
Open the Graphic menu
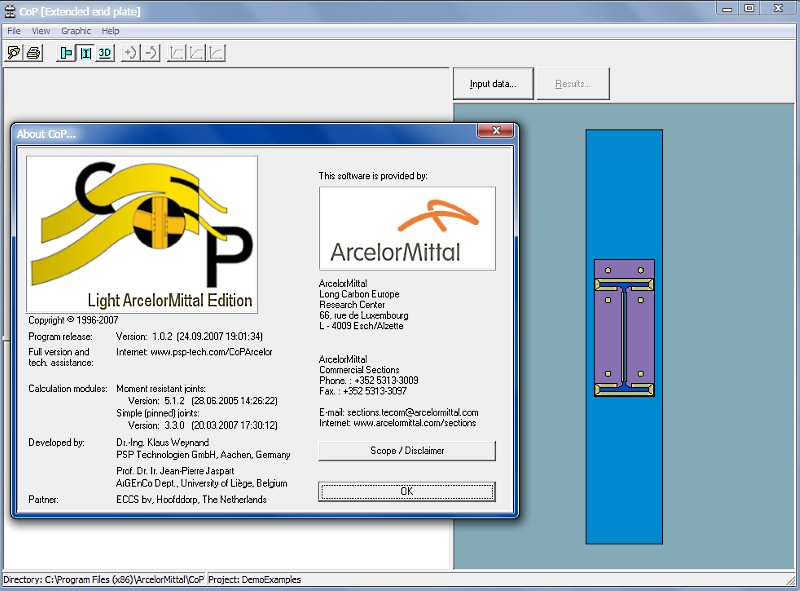click(76, 31)
